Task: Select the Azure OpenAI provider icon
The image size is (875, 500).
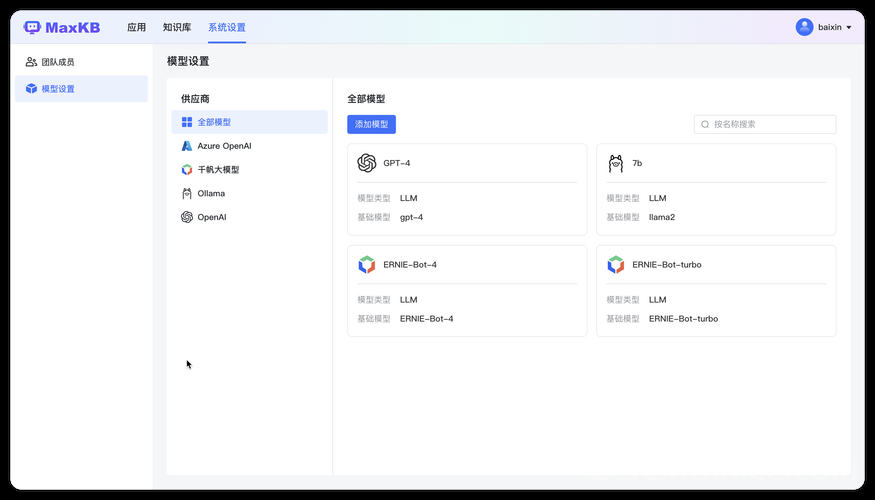Action: coord(187,146)
